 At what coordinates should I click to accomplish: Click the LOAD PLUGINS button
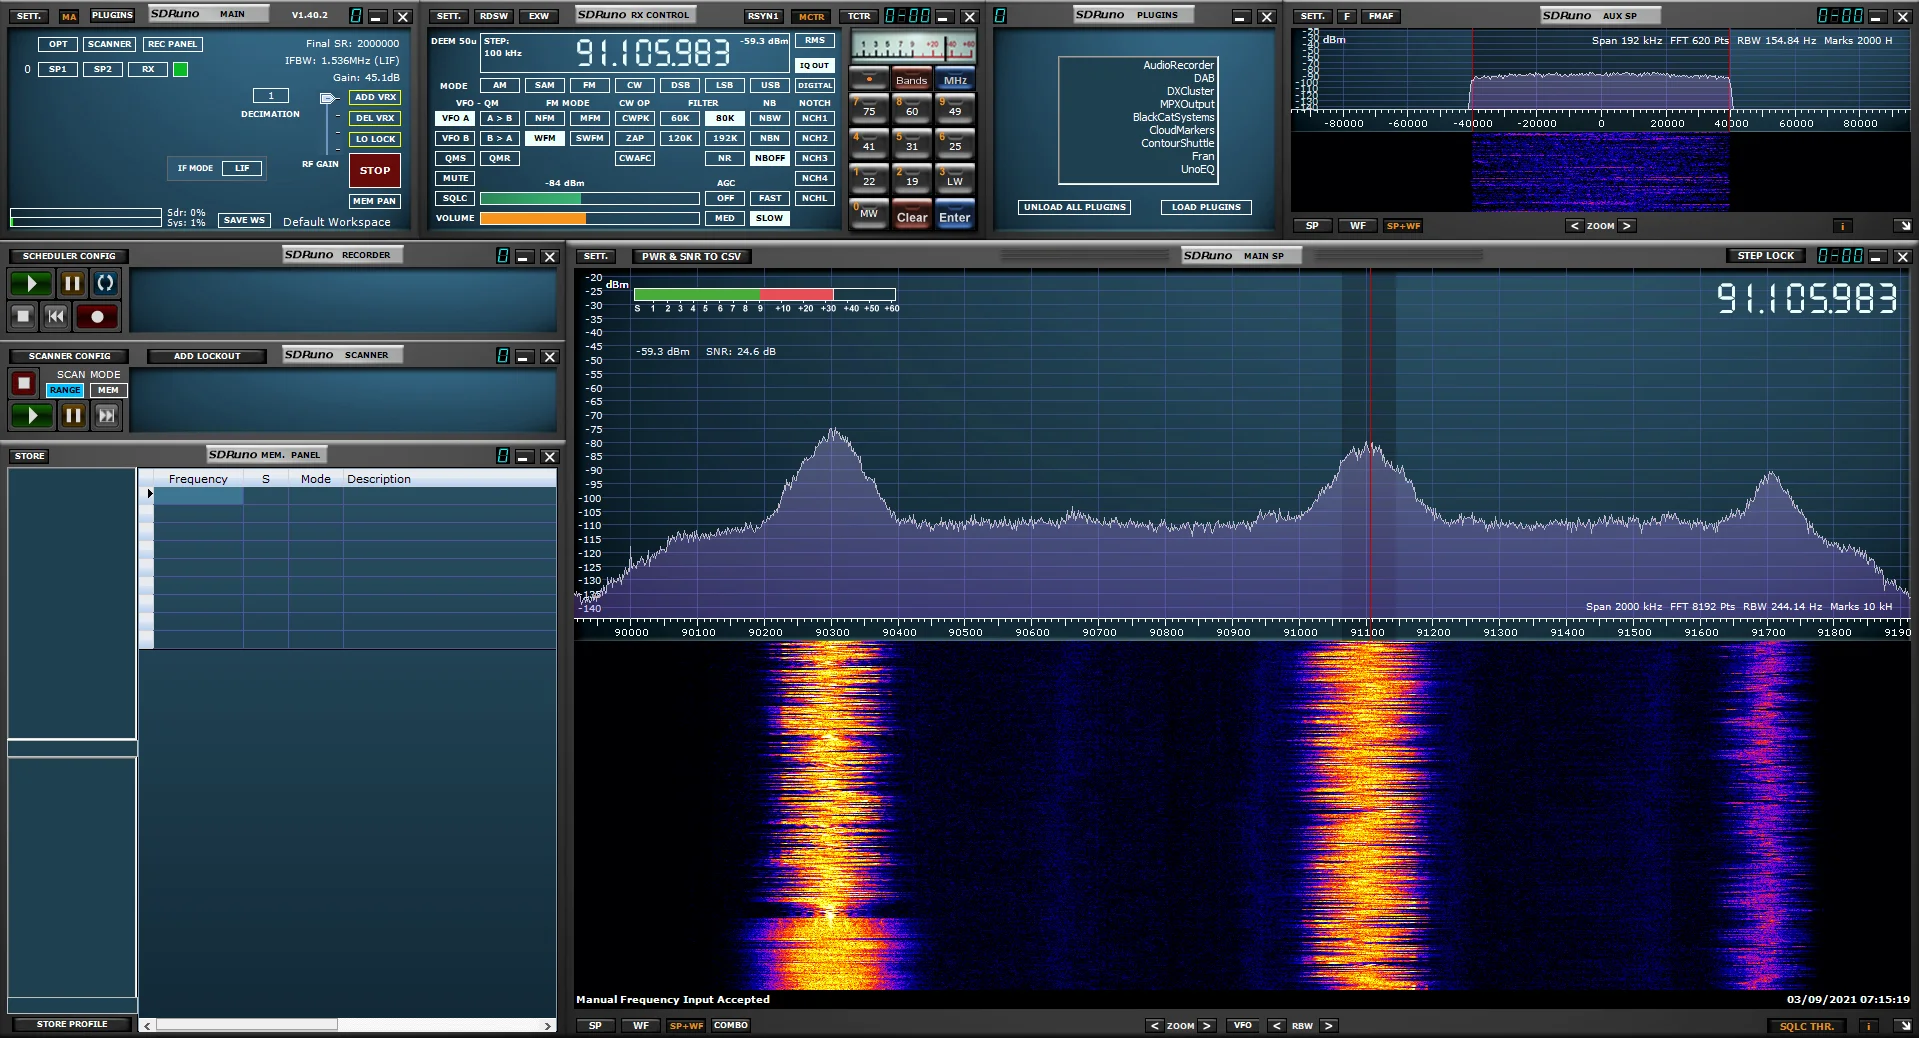[x=1205, y=207]
